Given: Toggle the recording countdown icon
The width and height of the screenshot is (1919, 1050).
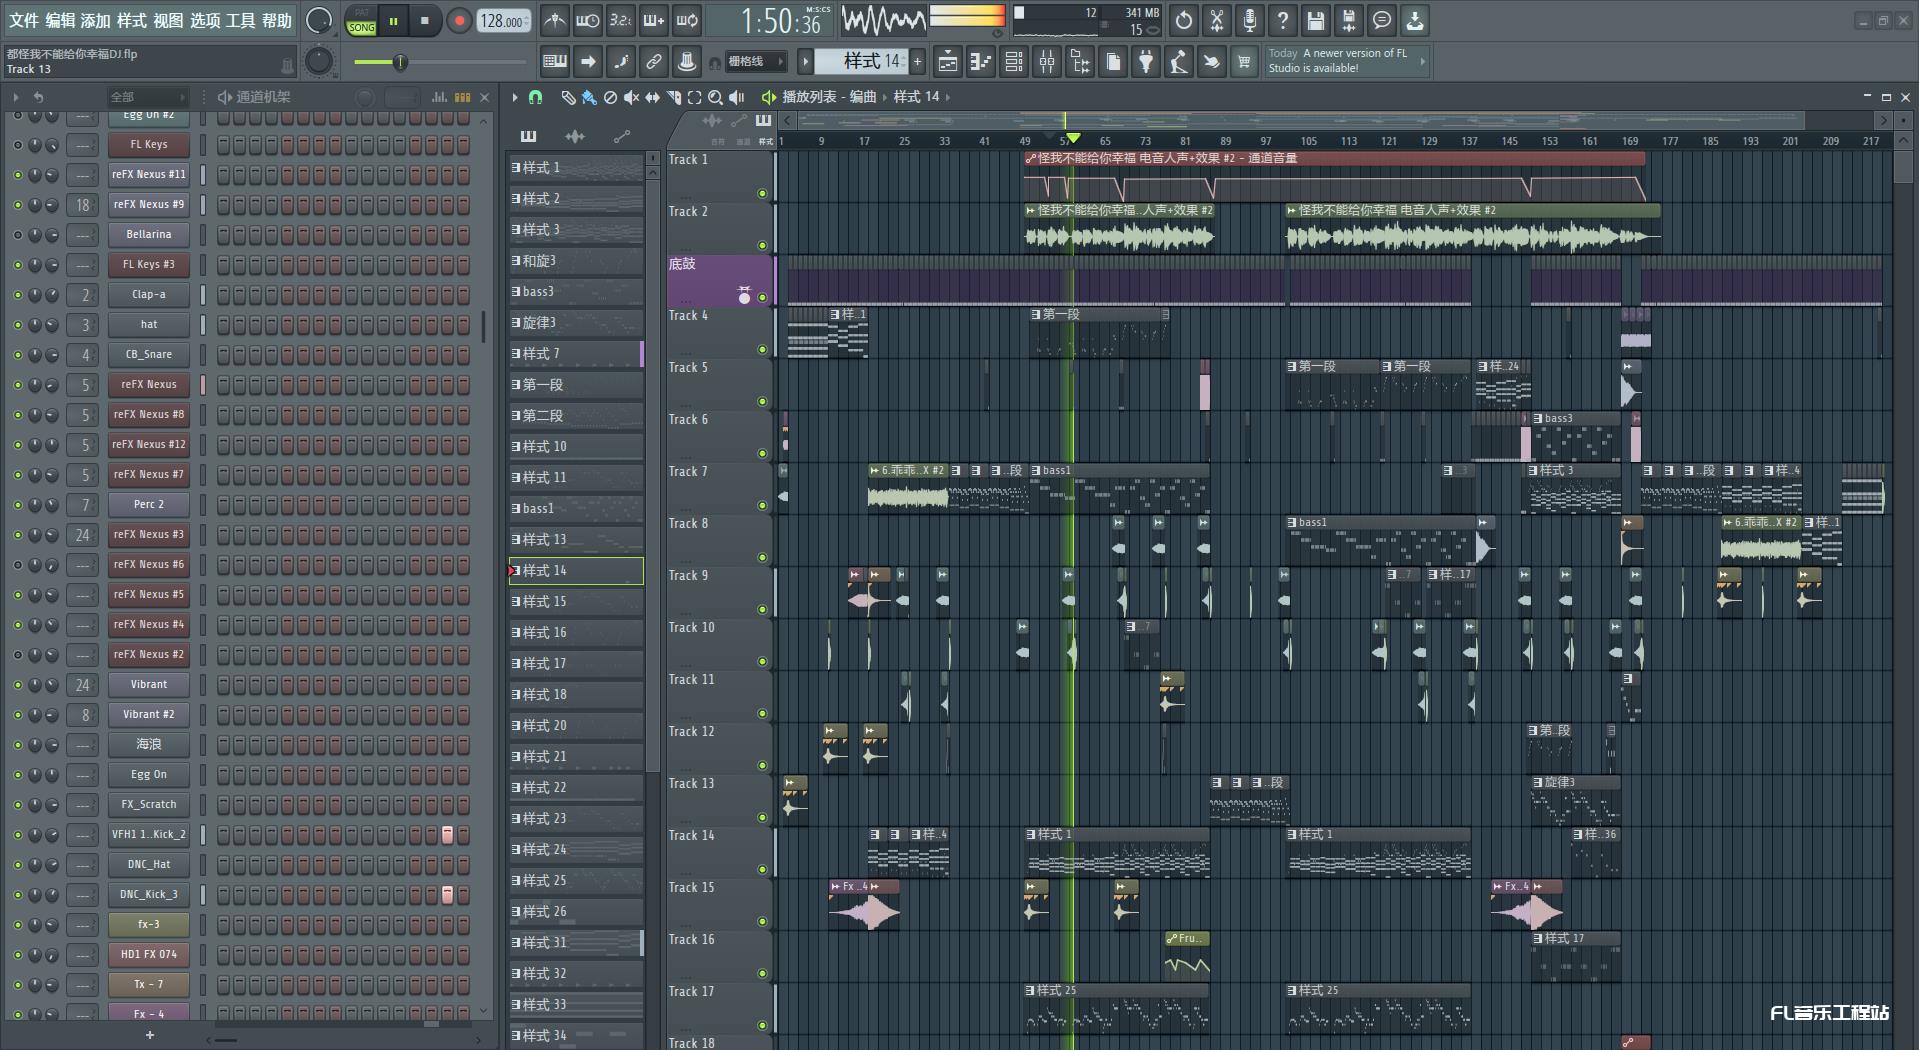Looking at the screenshot, I should (621, 20).
